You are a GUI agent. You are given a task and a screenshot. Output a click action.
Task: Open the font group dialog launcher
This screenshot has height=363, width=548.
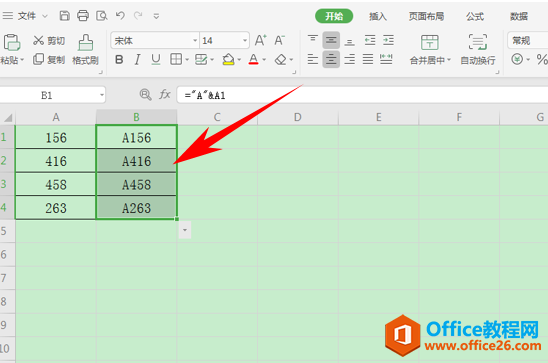[x=294, y=72]
